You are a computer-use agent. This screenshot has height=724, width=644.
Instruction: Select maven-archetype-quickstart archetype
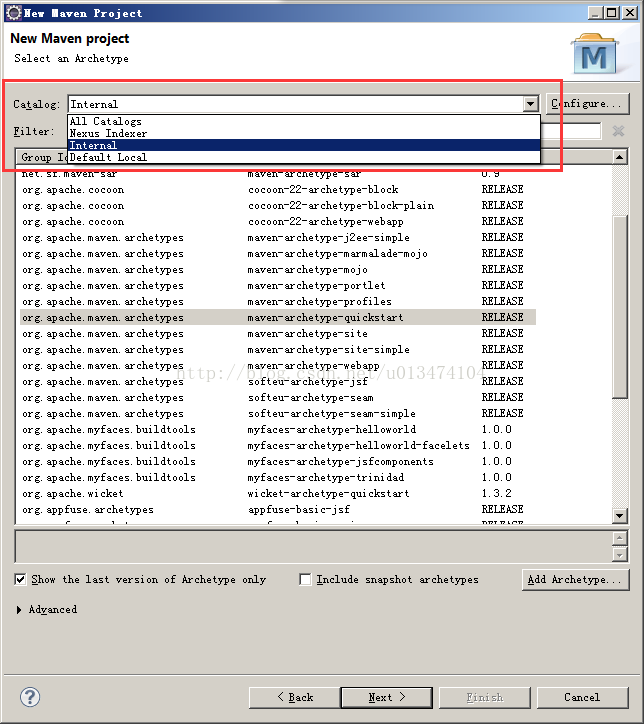(278, 317)
